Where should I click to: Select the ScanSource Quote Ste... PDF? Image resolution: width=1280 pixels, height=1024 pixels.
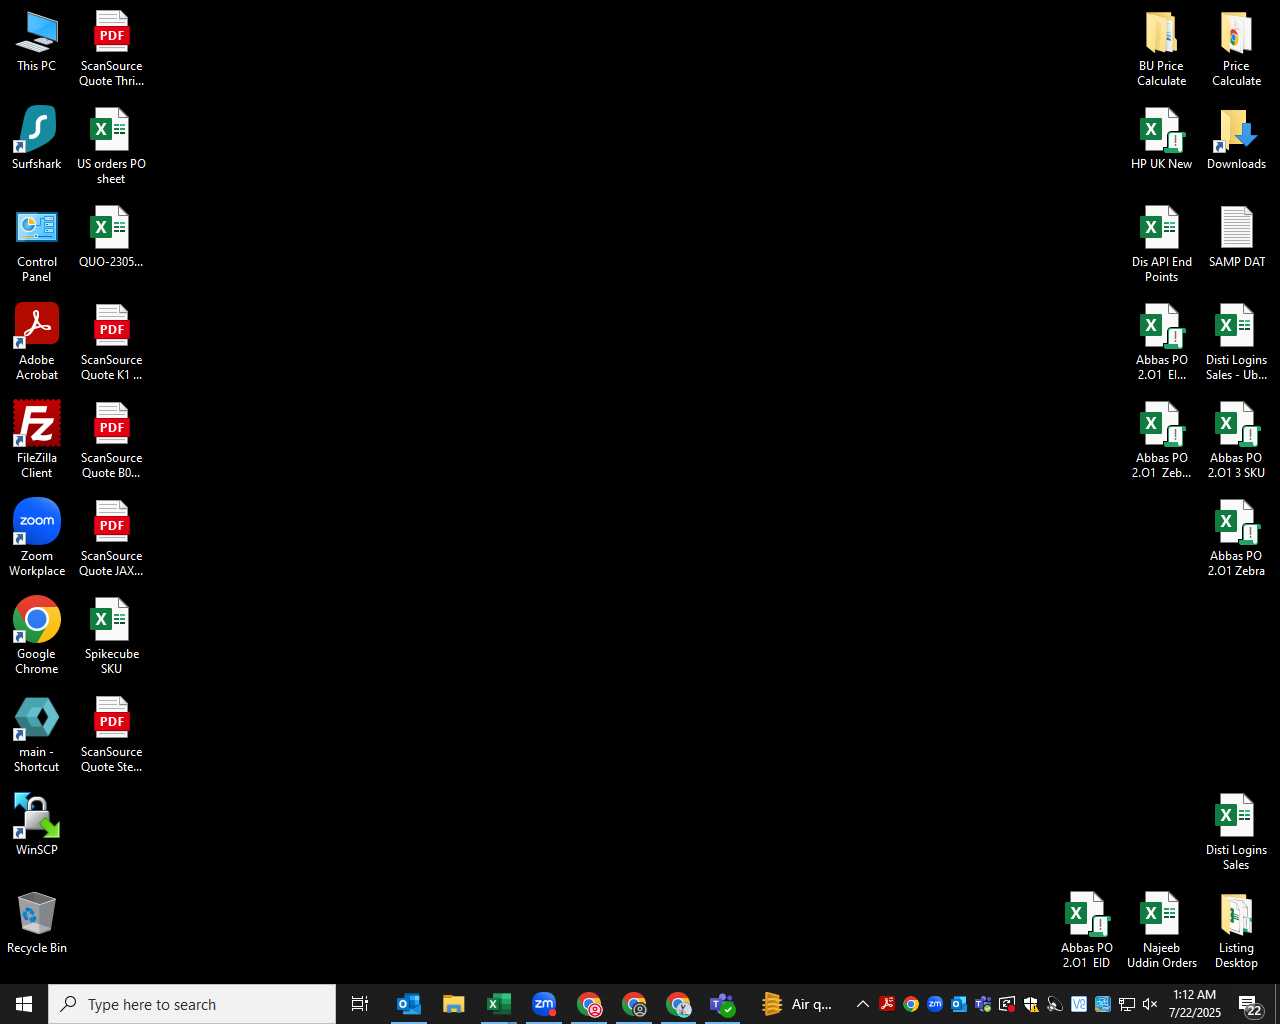(x=111, y=735)
